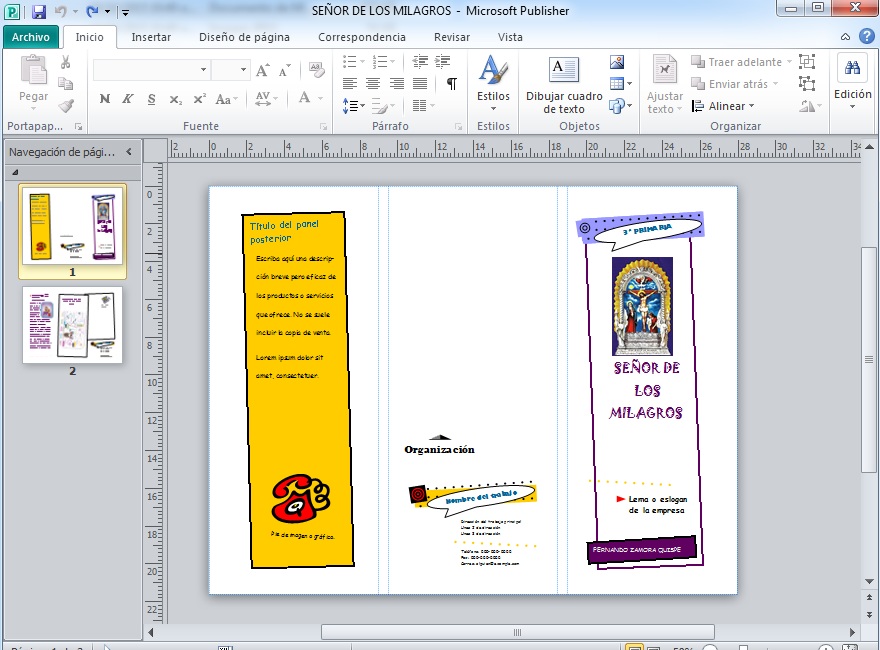
Task: Collapse the page navigation panel
Action: pos(128,152)
